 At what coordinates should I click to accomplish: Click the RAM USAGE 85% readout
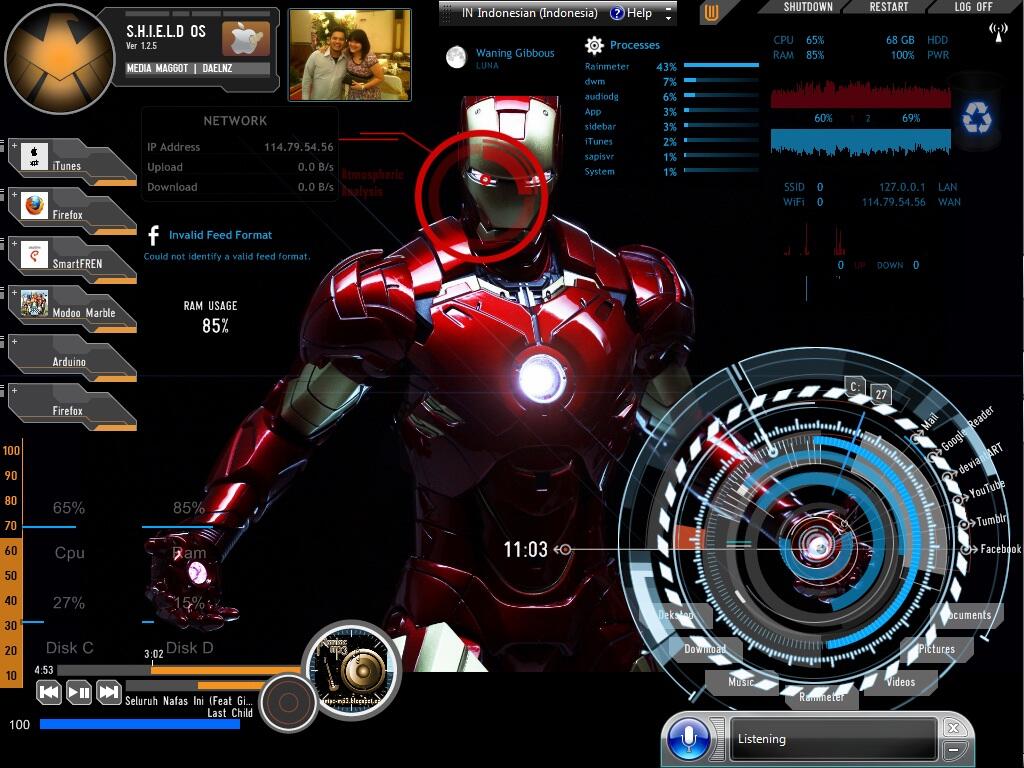click(211, 317)
